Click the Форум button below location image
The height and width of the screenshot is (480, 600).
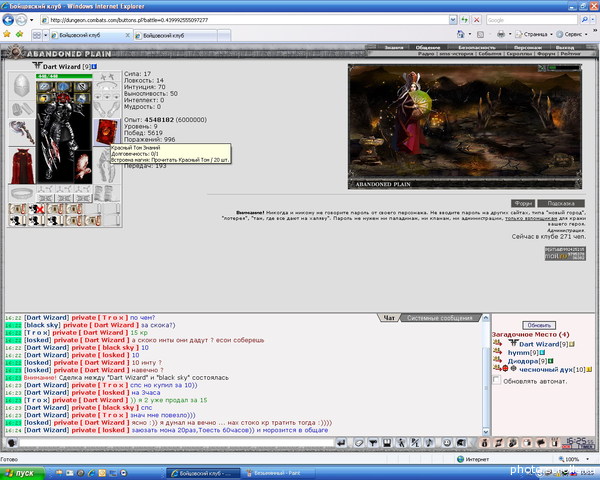pos(523,204)
